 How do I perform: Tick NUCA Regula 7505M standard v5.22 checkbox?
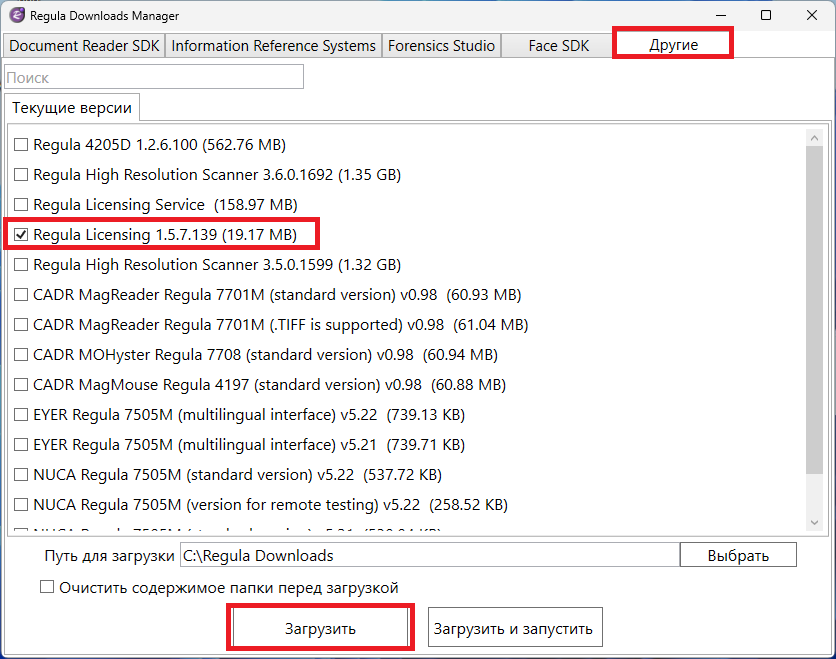(21, 475)
